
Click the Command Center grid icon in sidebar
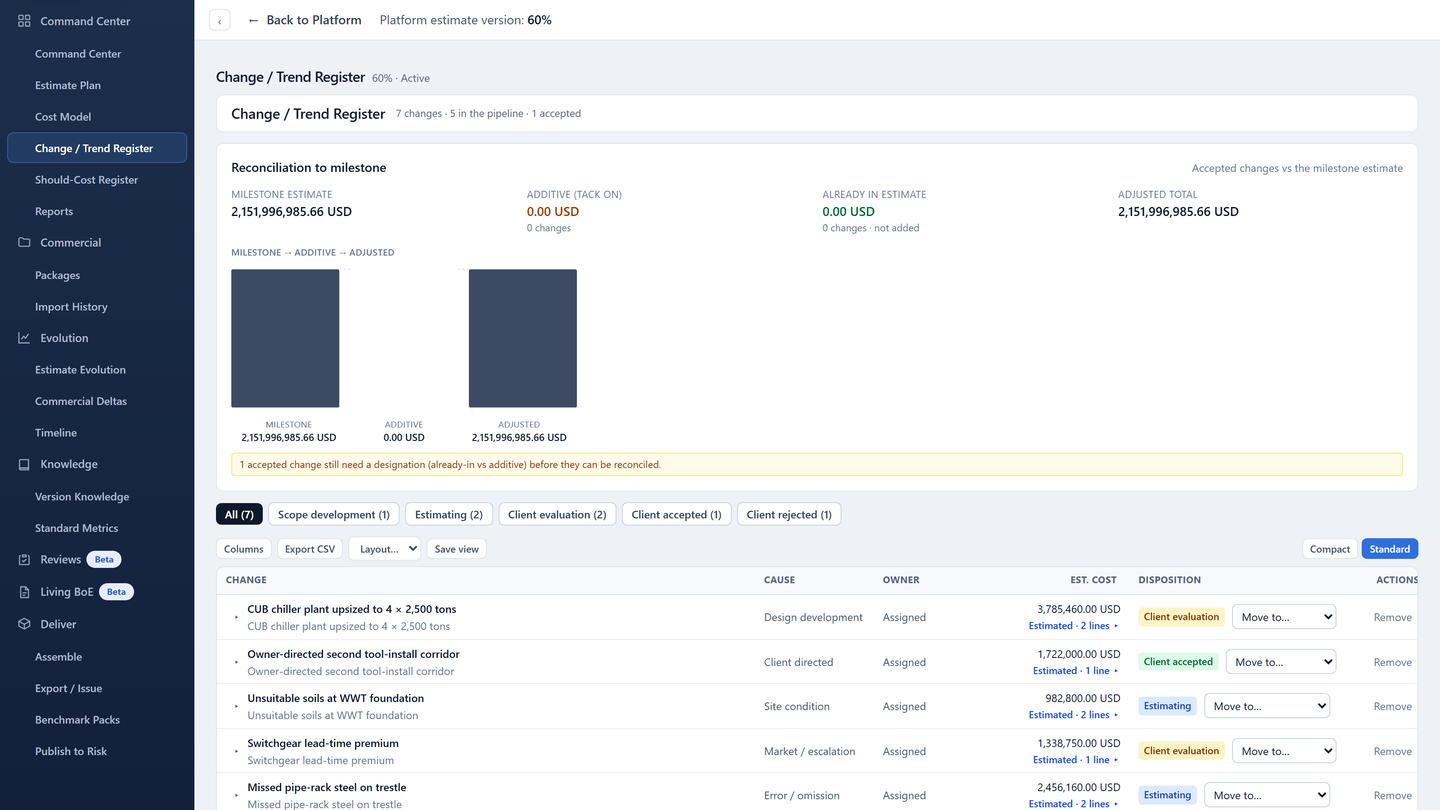pyautogui.click(x=24, y=21)
